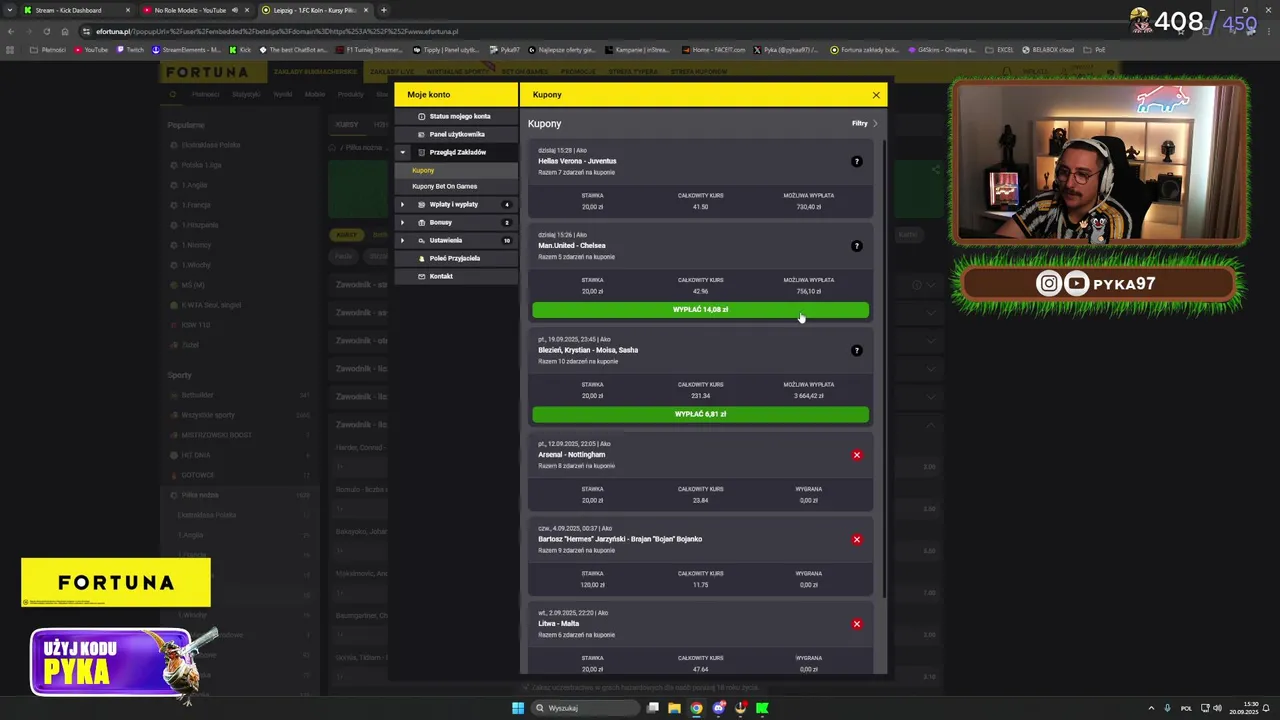The height and width of the screenshot is (720, 1280).
Task: Click the browser address bar URL
Action: [277, 31]
